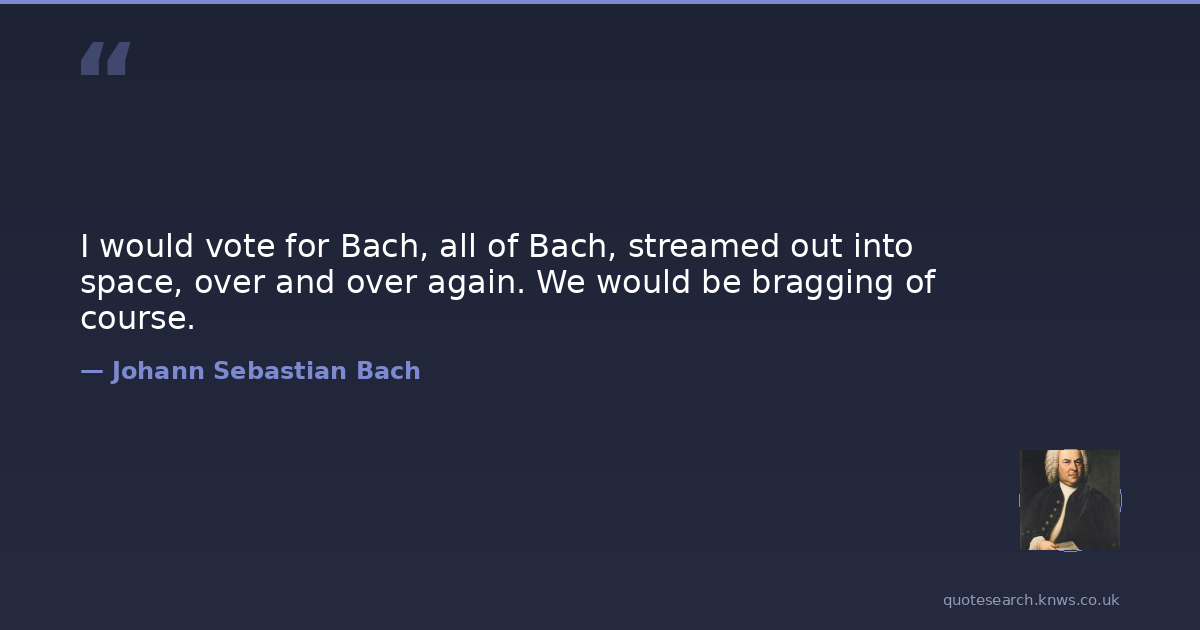Click the purple accent bar at the top
This screenshot has width=1200, height=630.
[600, 2]
